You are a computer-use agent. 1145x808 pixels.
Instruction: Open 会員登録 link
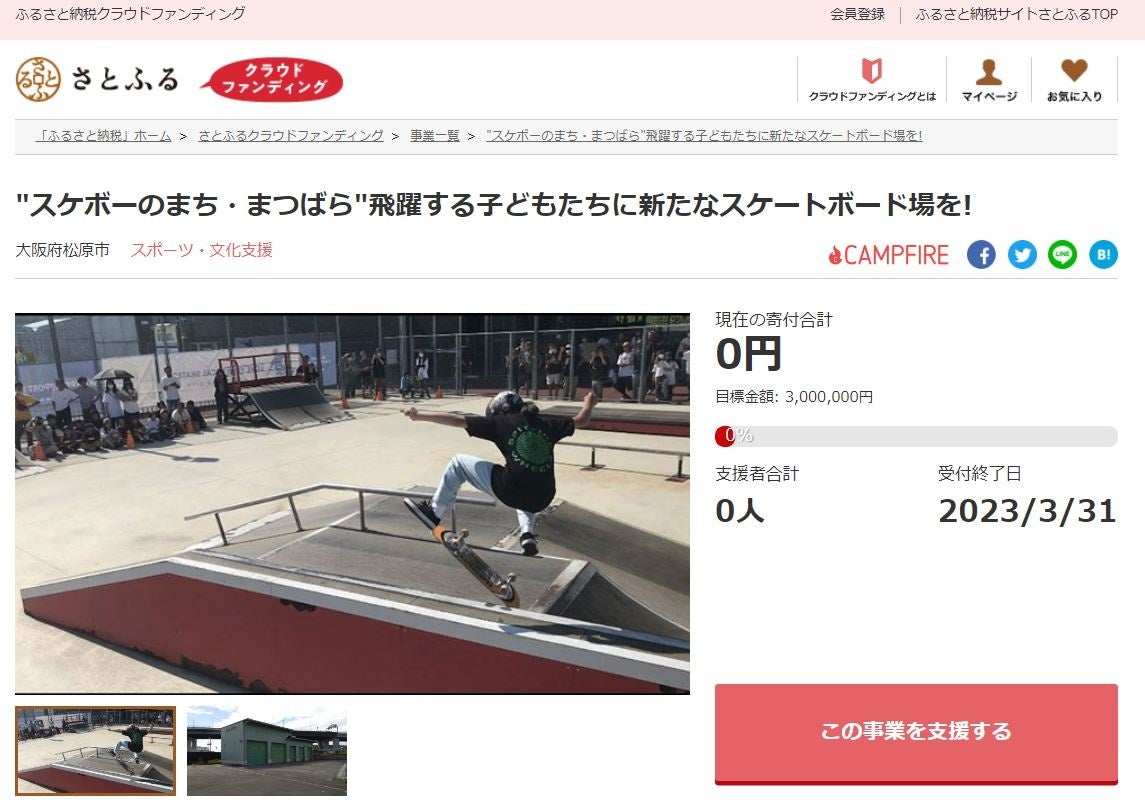click(857, 14)
